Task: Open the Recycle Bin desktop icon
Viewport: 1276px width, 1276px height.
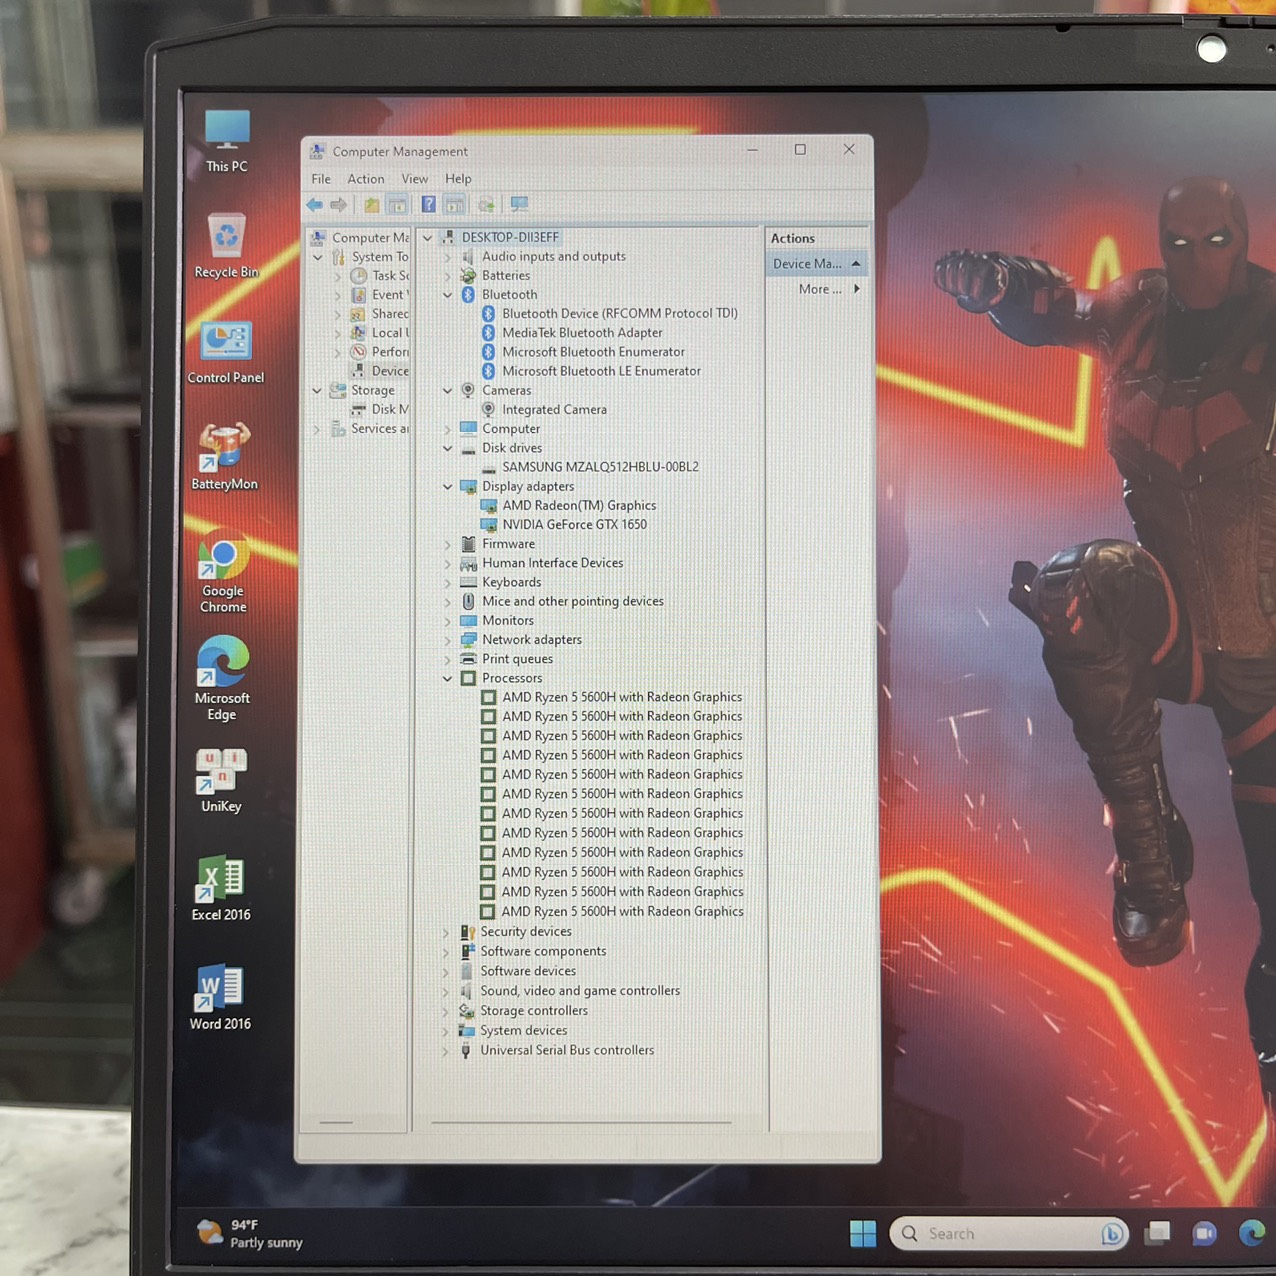Action: coord(227,246)
